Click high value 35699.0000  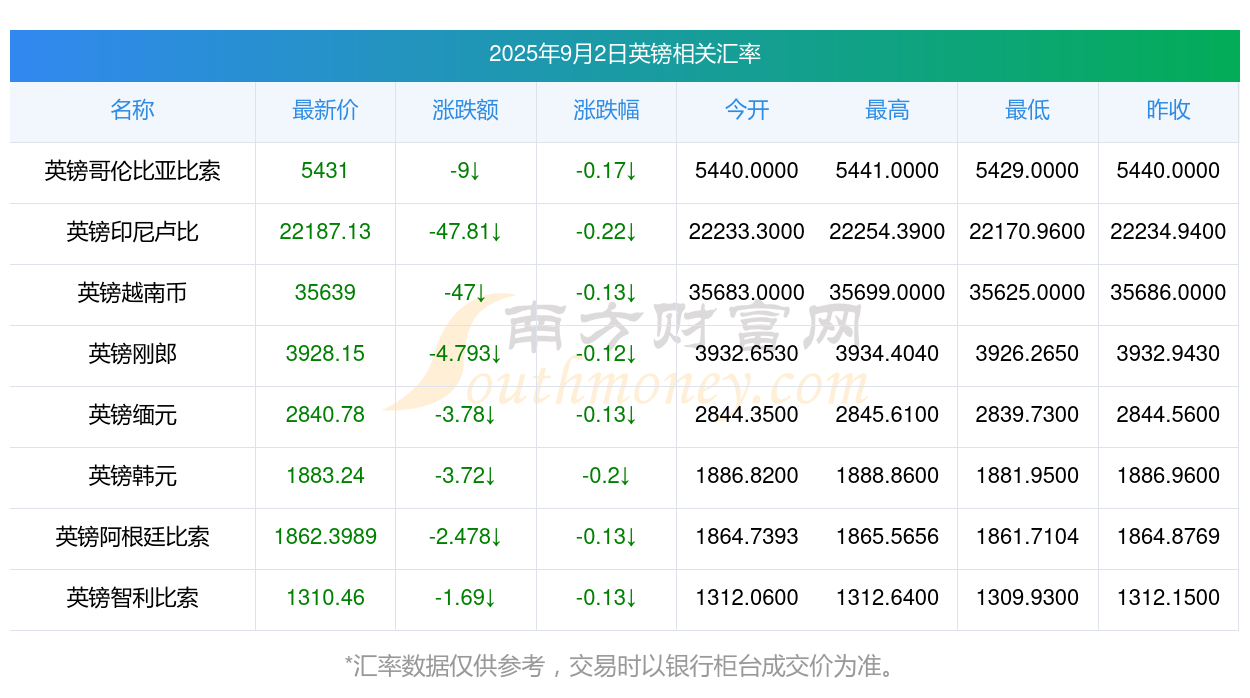[x=887, y=293]
